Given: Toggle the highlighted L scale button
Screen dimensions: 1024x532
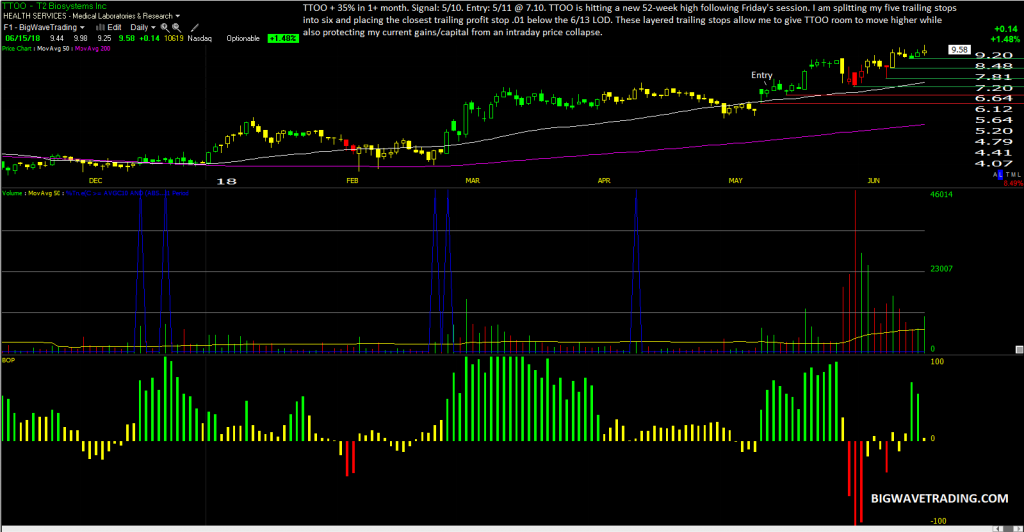Looking at the screenshot, I should click(1000, 175).
